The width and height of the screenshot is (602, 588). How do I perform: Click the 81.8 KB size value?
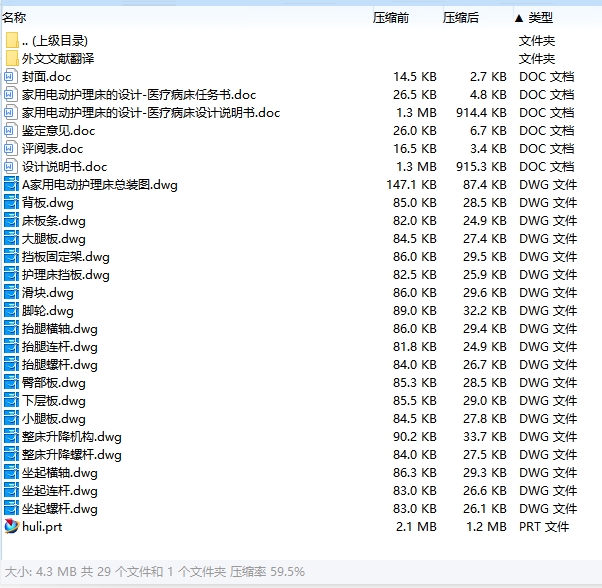point(415,347)
